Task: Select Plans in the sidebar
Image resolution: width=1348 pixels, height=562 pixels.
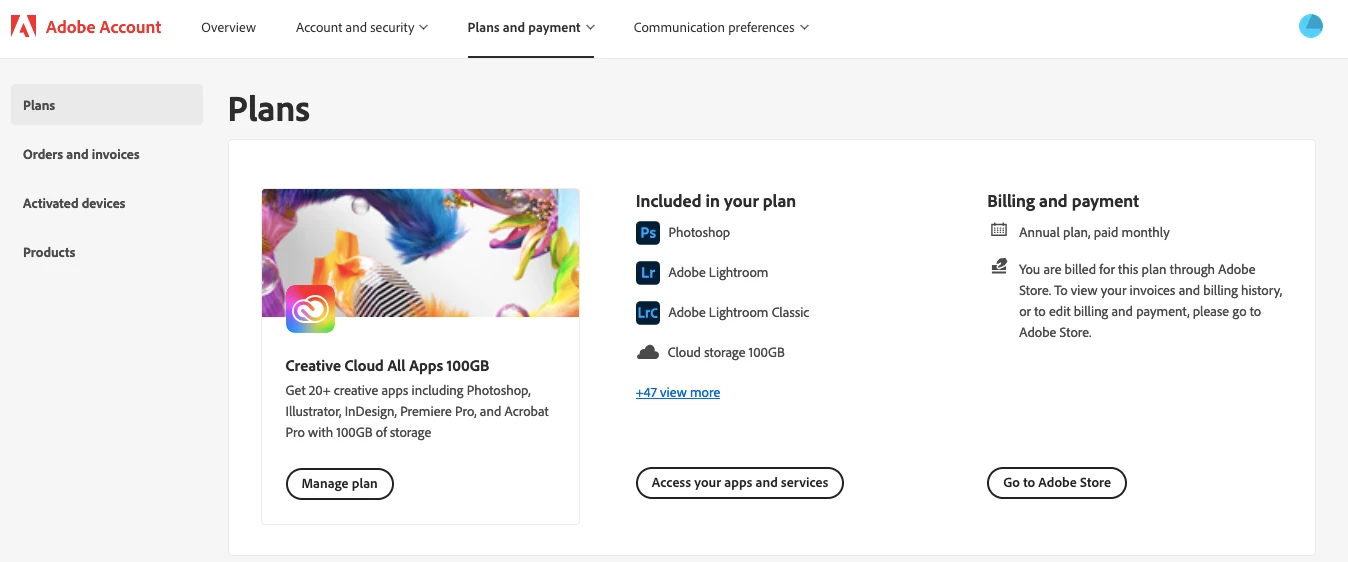Action: tap(107, 105)
